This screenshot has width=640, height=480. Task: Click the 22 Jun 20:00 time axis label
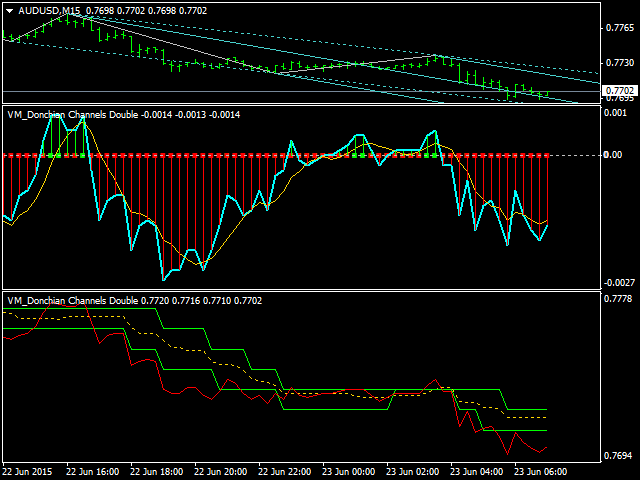(221, 472)
